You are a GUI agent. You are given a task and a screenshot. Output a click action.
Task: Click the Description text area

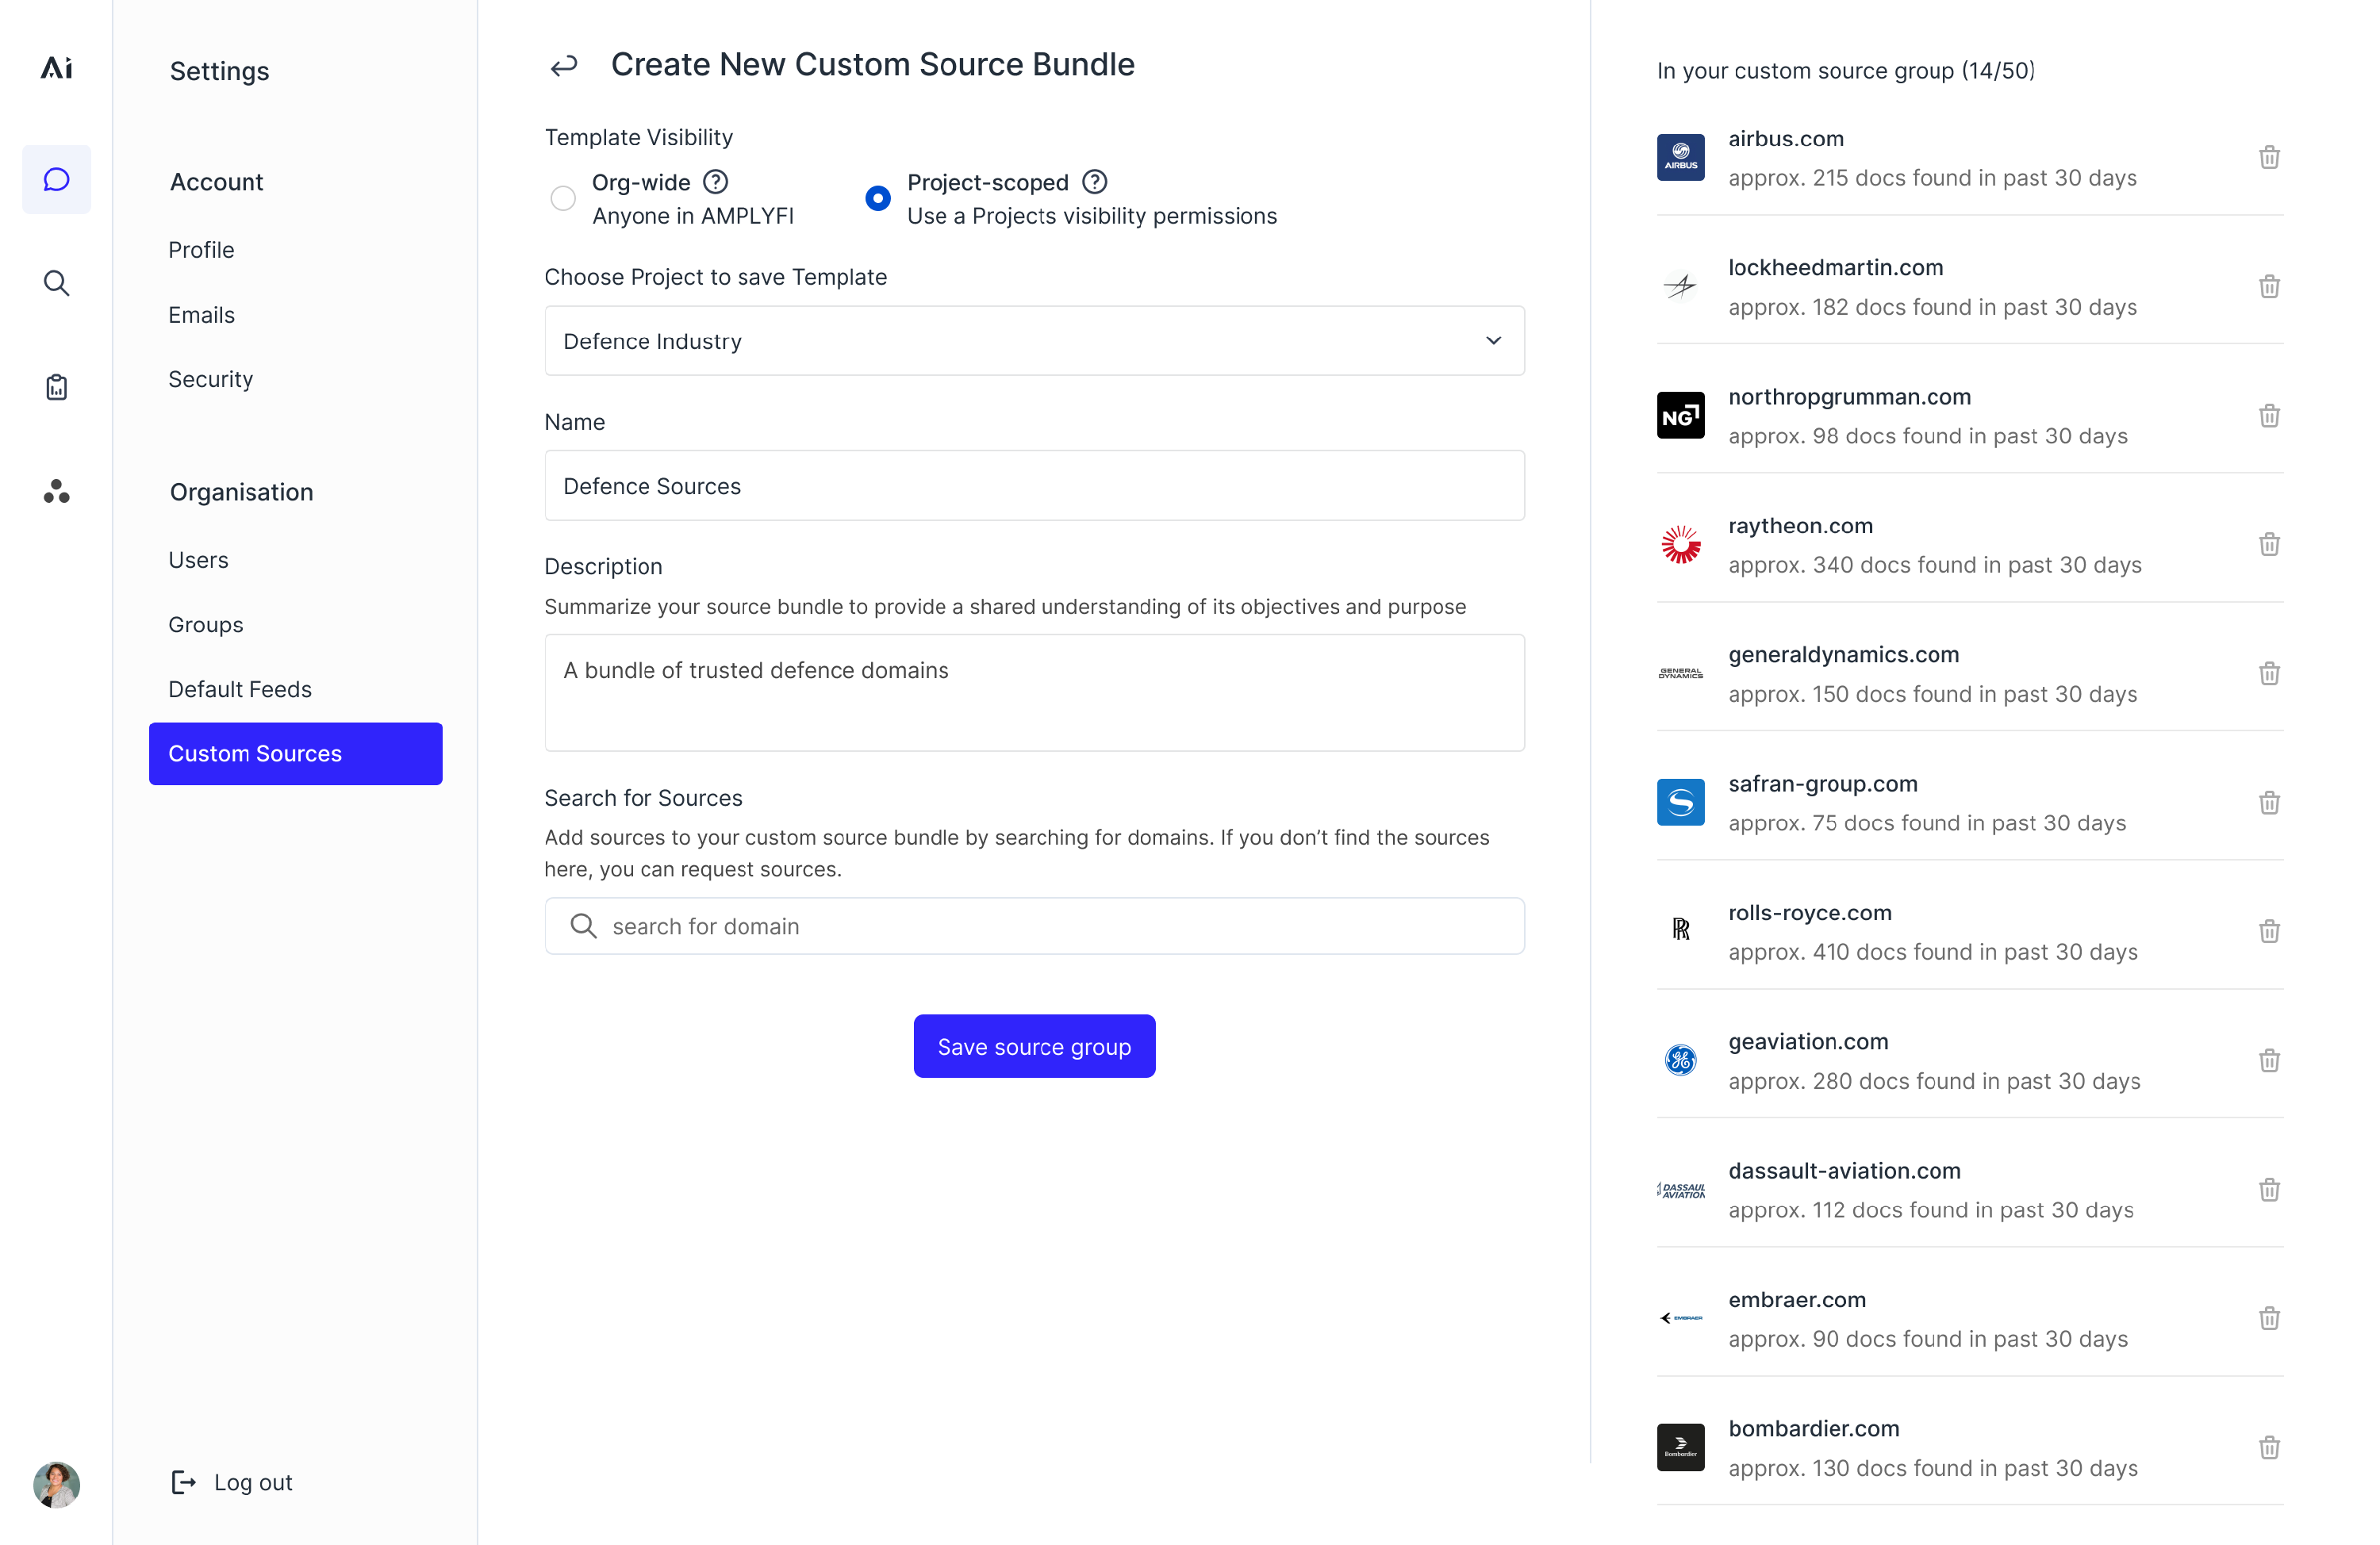[x=1034, y=693]
